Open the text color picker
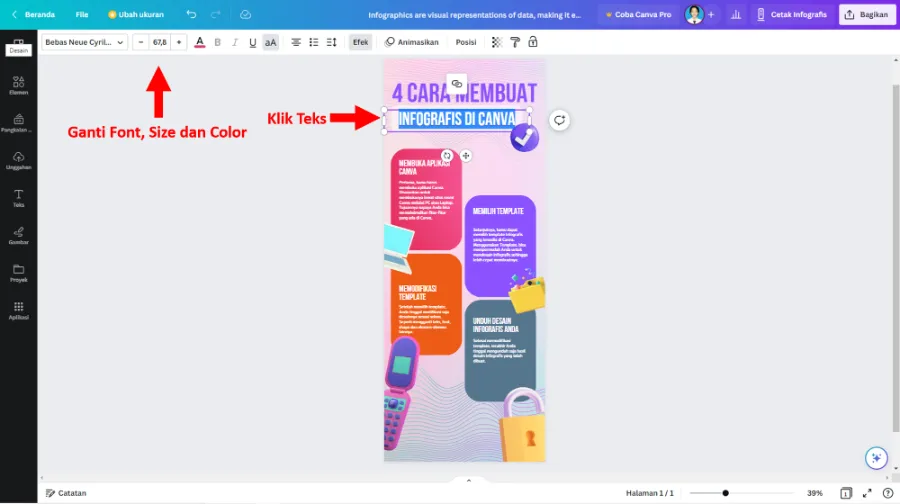Screen dimensions: 900x504 (x=199, y=42)
